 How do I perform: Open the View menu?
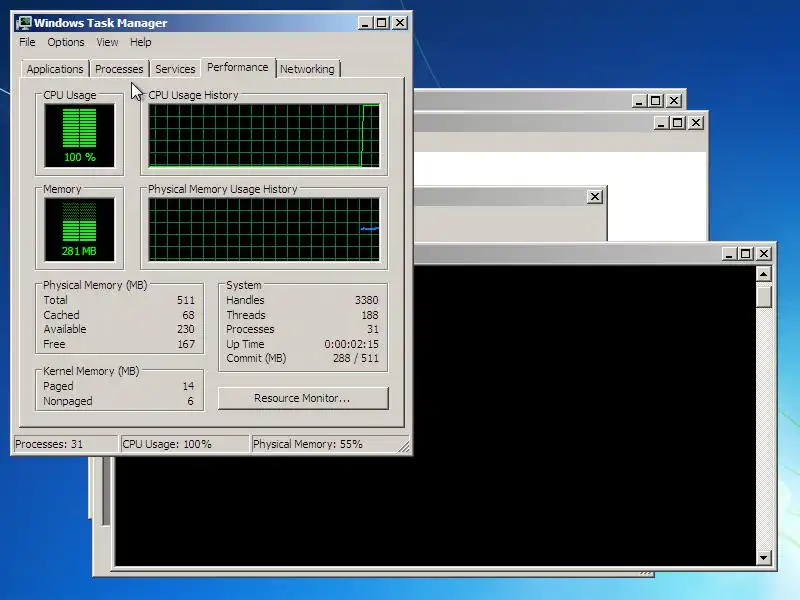(107, 42)
